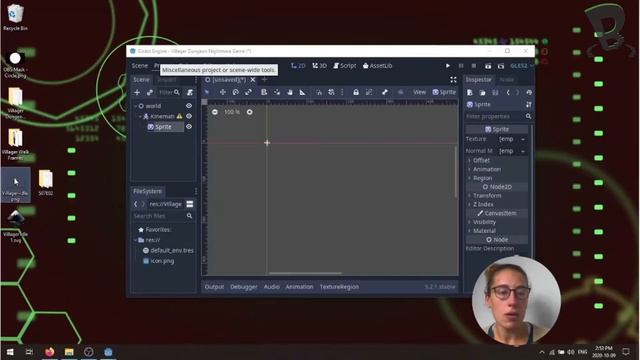Activate the Ruler Mode tool
The height and width of the screenshot is (360, 640).
pos(302,92)
